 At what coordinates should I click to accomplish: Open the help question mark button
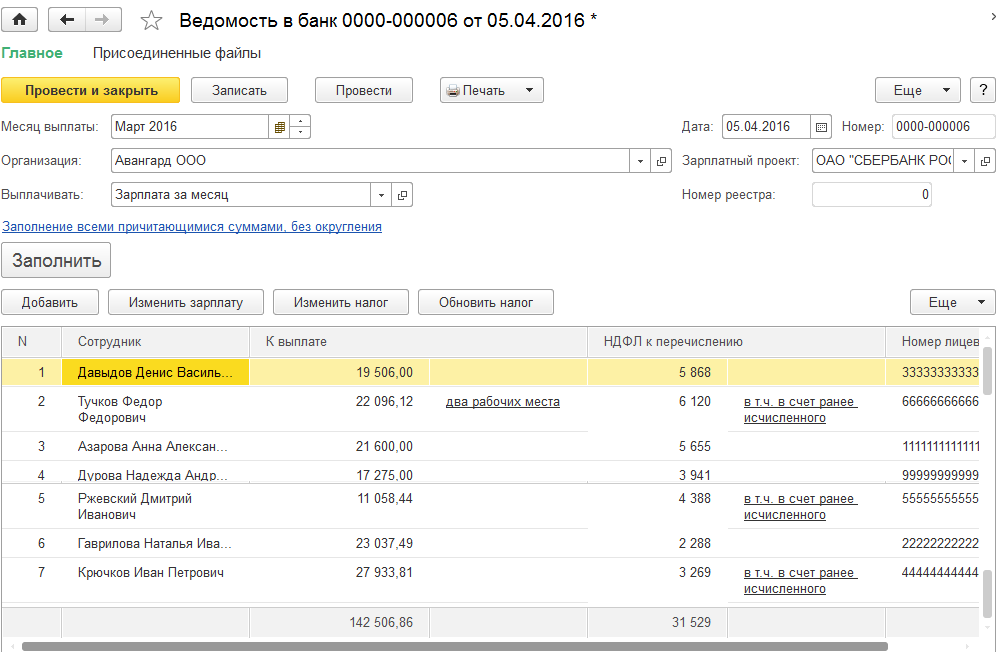pyautogui.click(x=982, y=90)
